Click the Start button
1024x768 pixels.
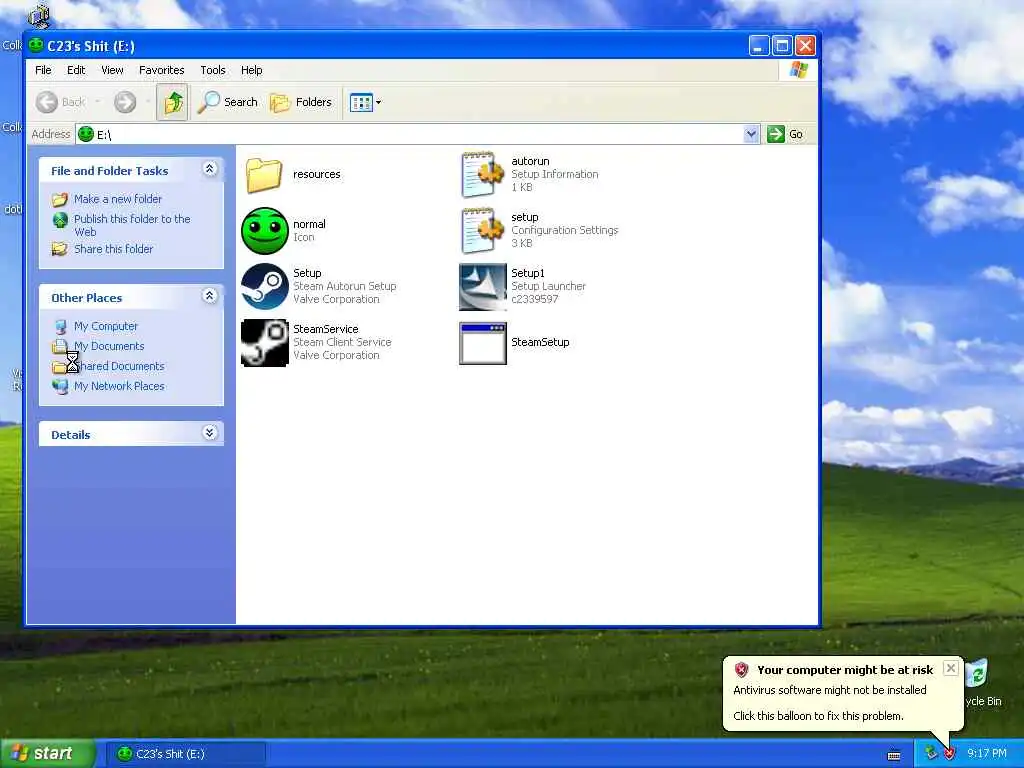click(47, 754)
